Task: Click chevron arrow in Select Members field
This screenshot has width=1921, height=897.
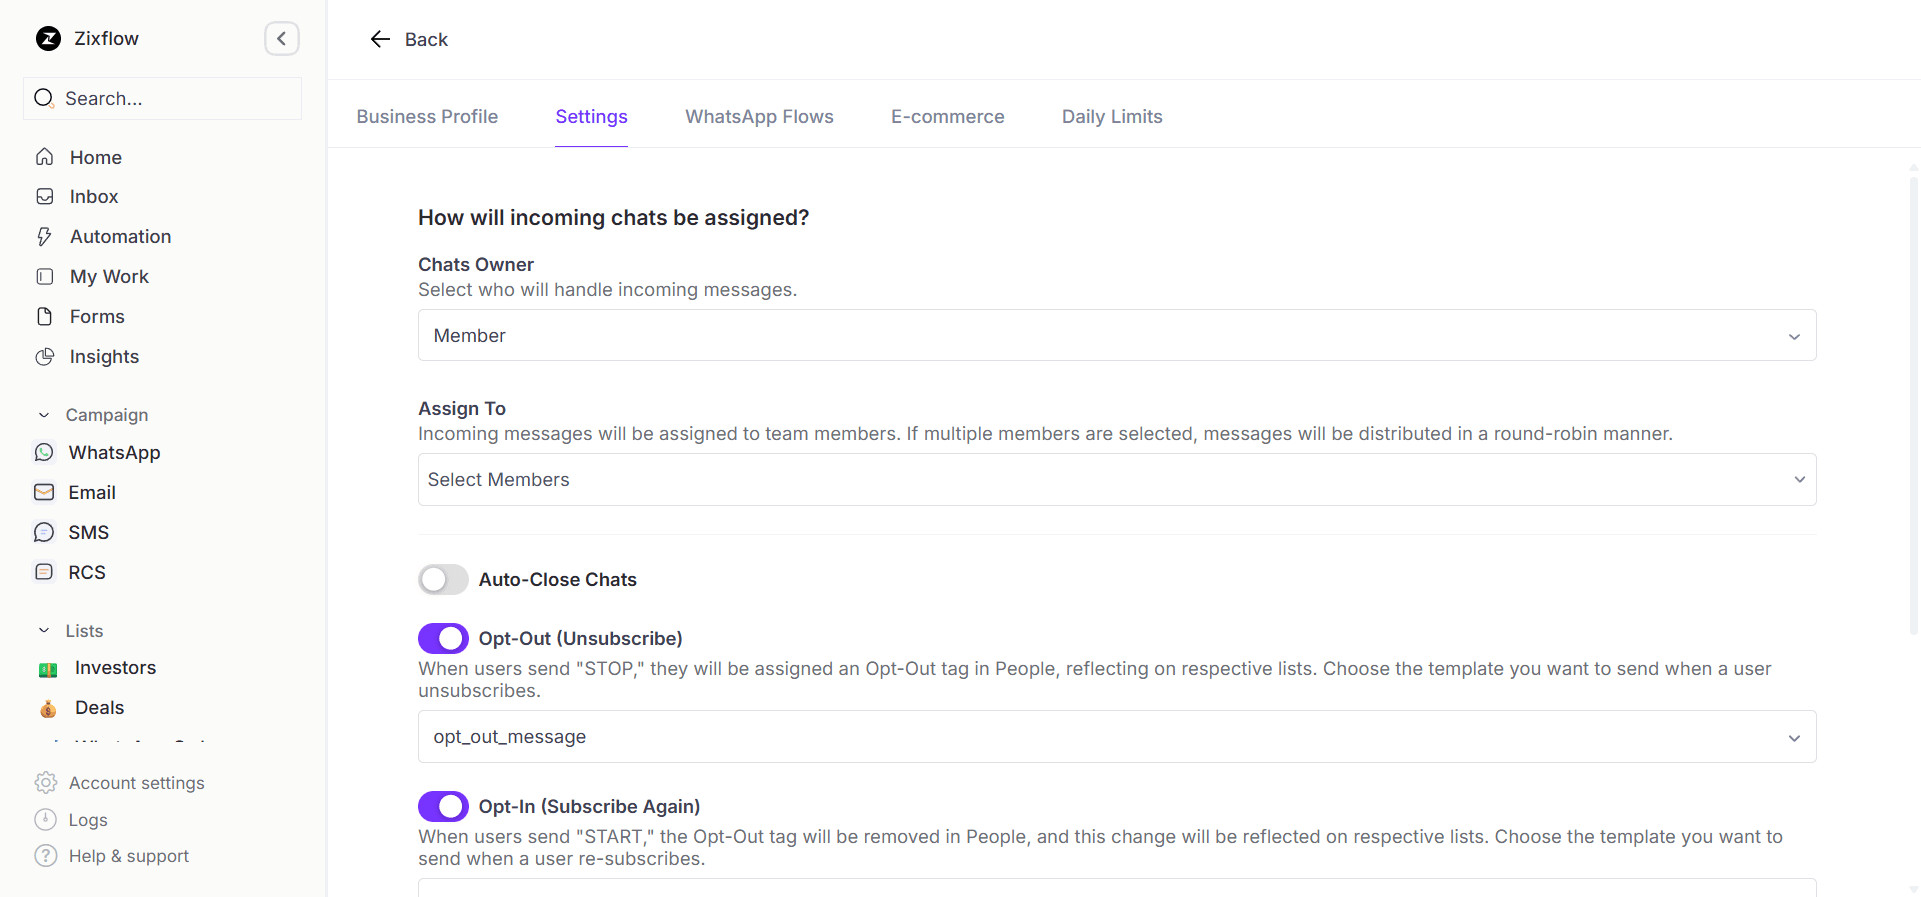Action: 1799,480
